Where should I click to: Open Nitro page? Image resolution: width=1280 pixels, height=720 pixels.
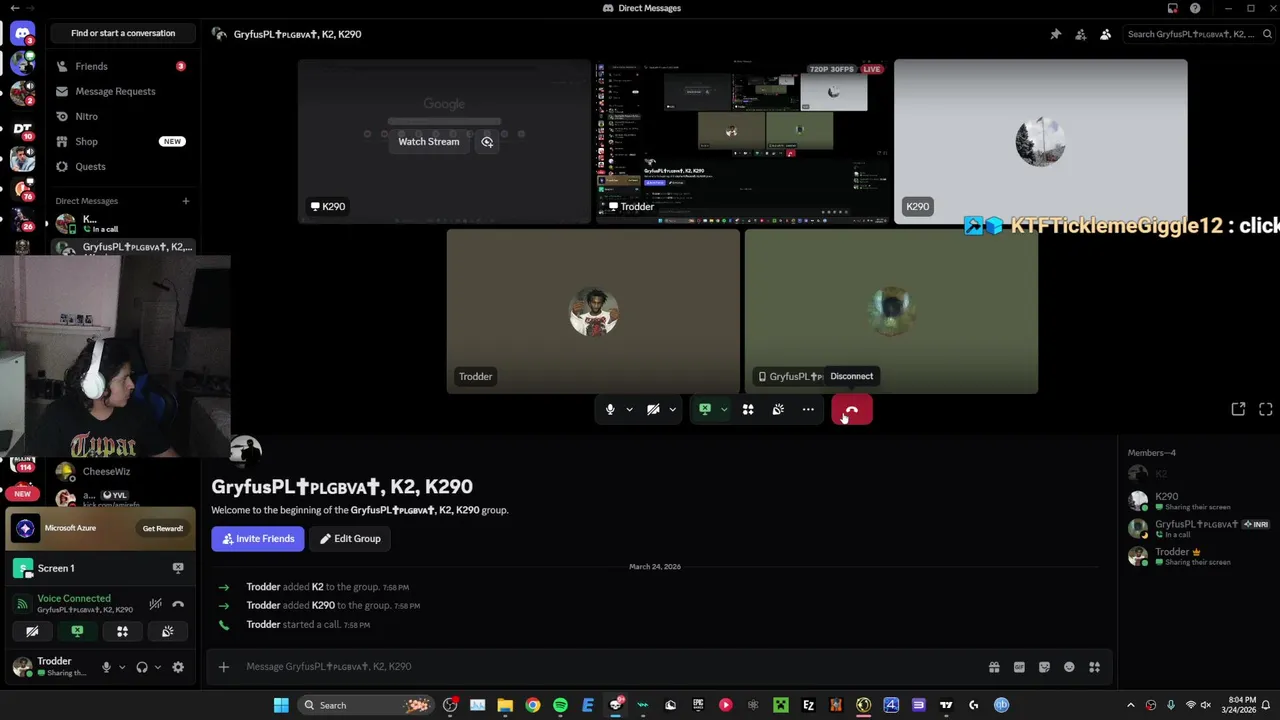click(121, 116)
